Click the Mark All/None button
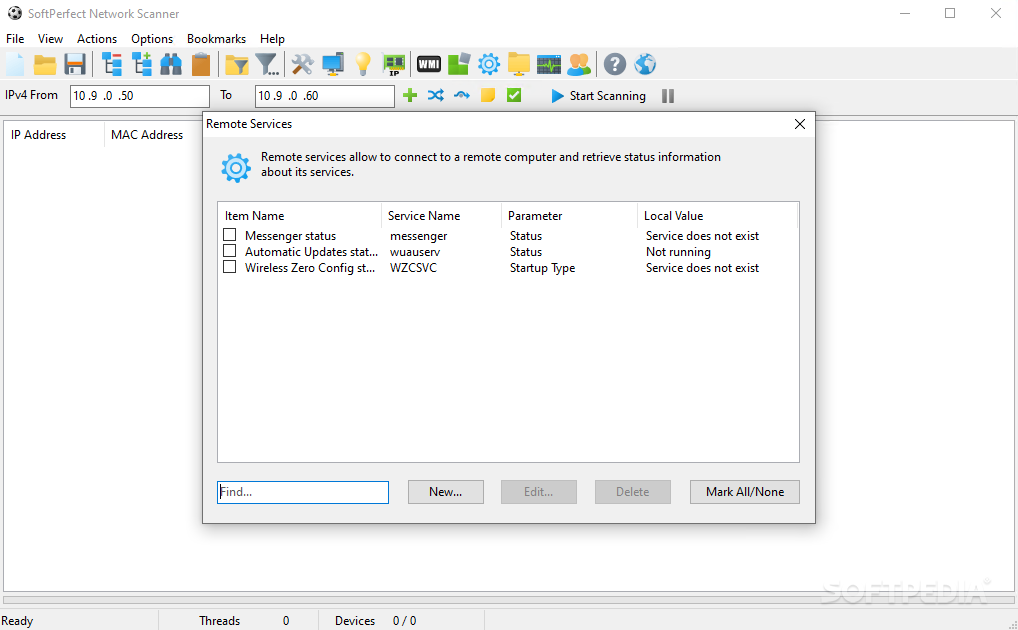1018x630 pixels. point(745,492)
